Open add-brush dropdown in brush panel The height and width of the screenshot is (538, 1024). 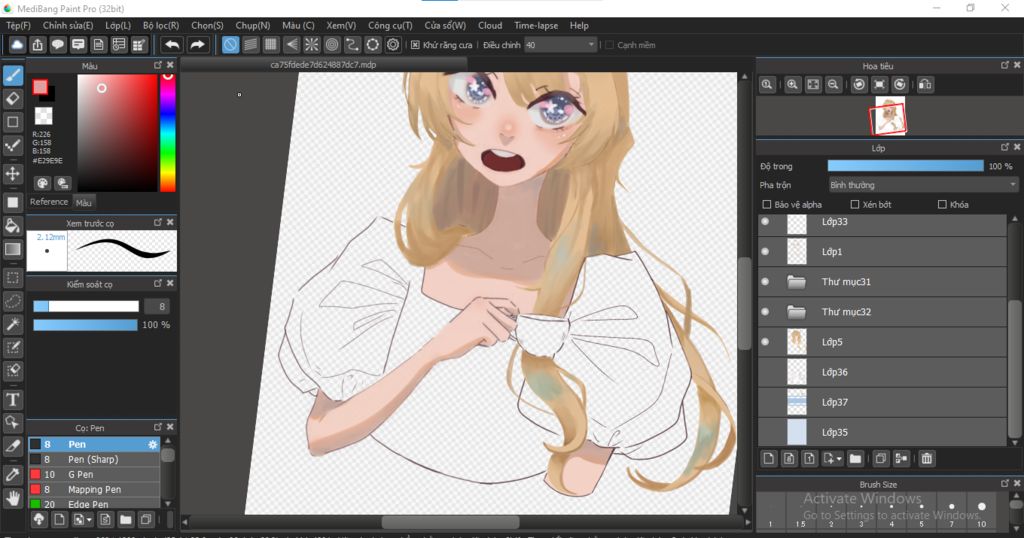[x=88, y=520]
